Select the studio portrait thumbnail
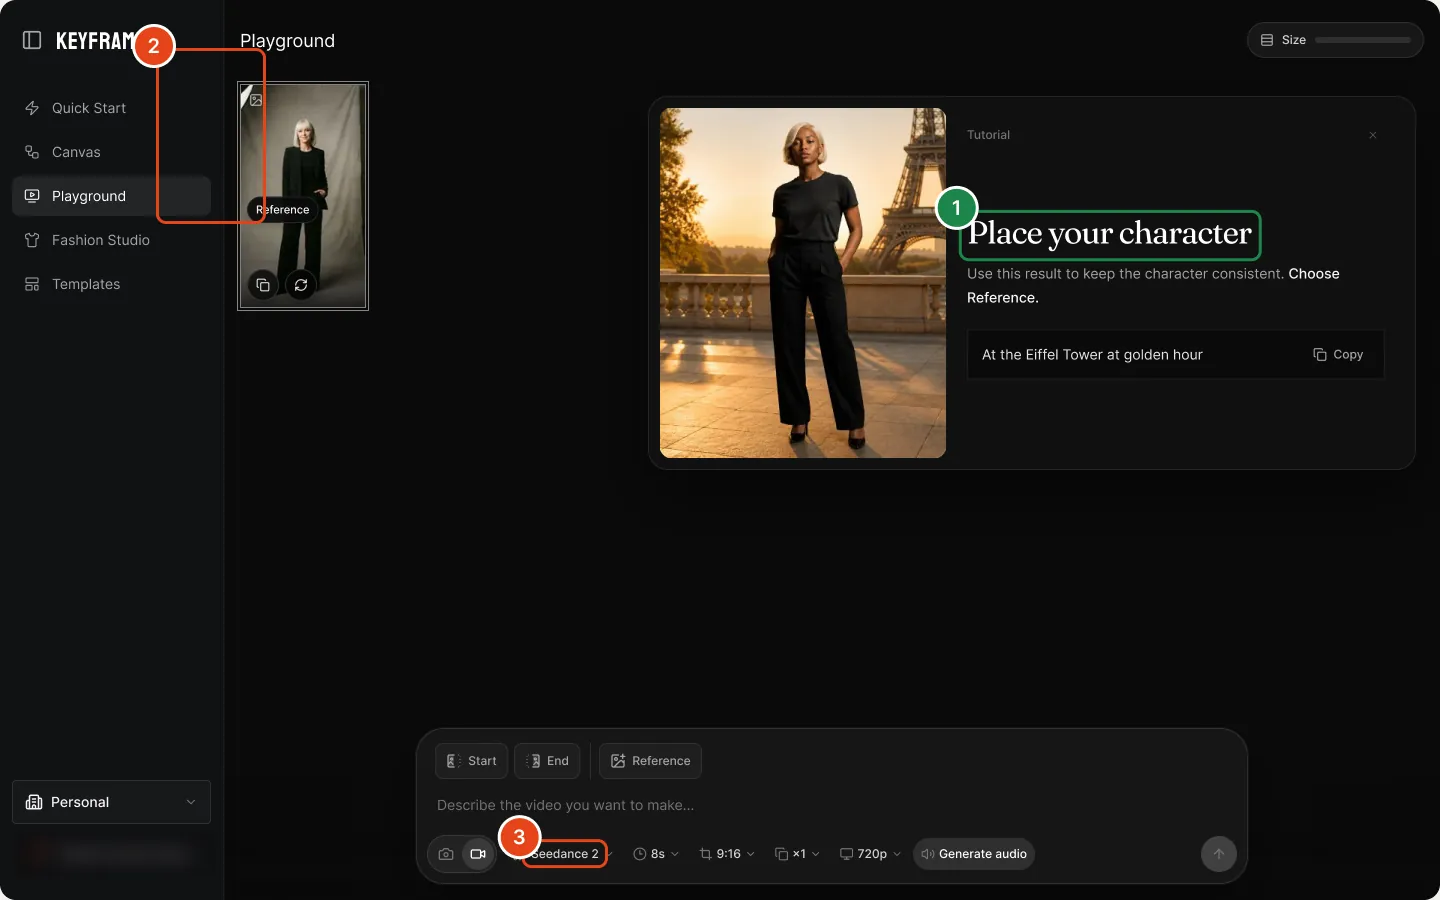1440x900 pixels. pos(303,196)
